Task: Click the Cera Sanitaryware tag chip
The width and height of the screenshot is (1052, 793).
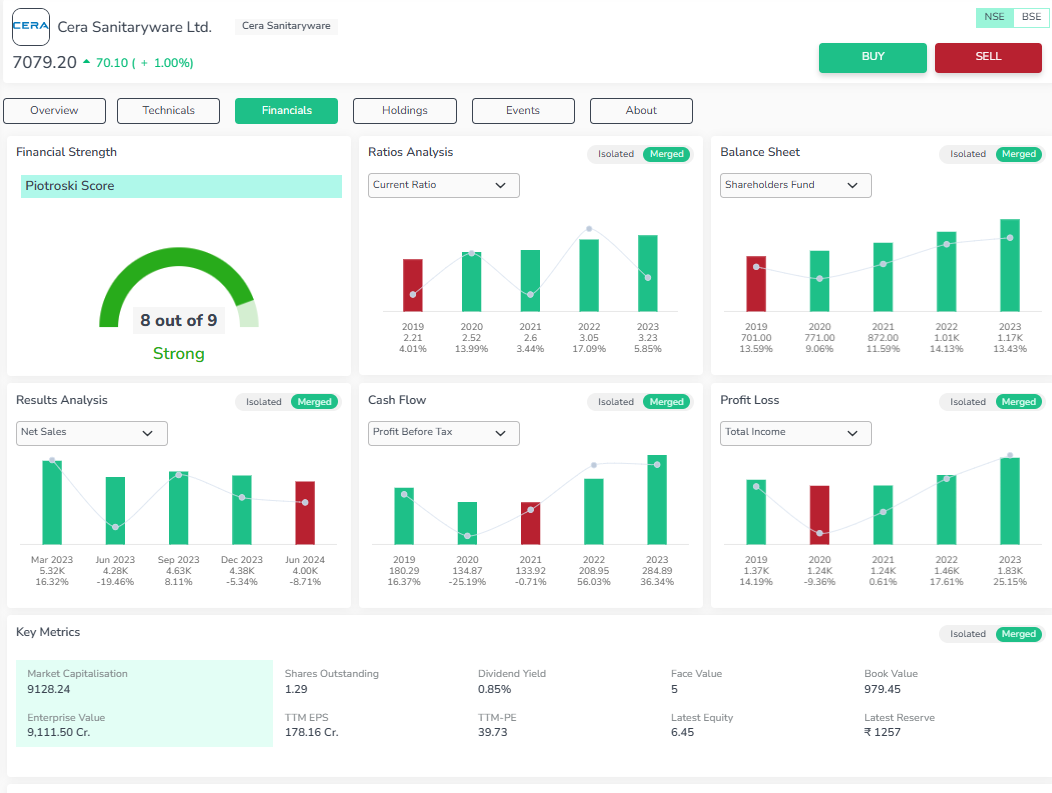Action: click(x=286, y=26)
